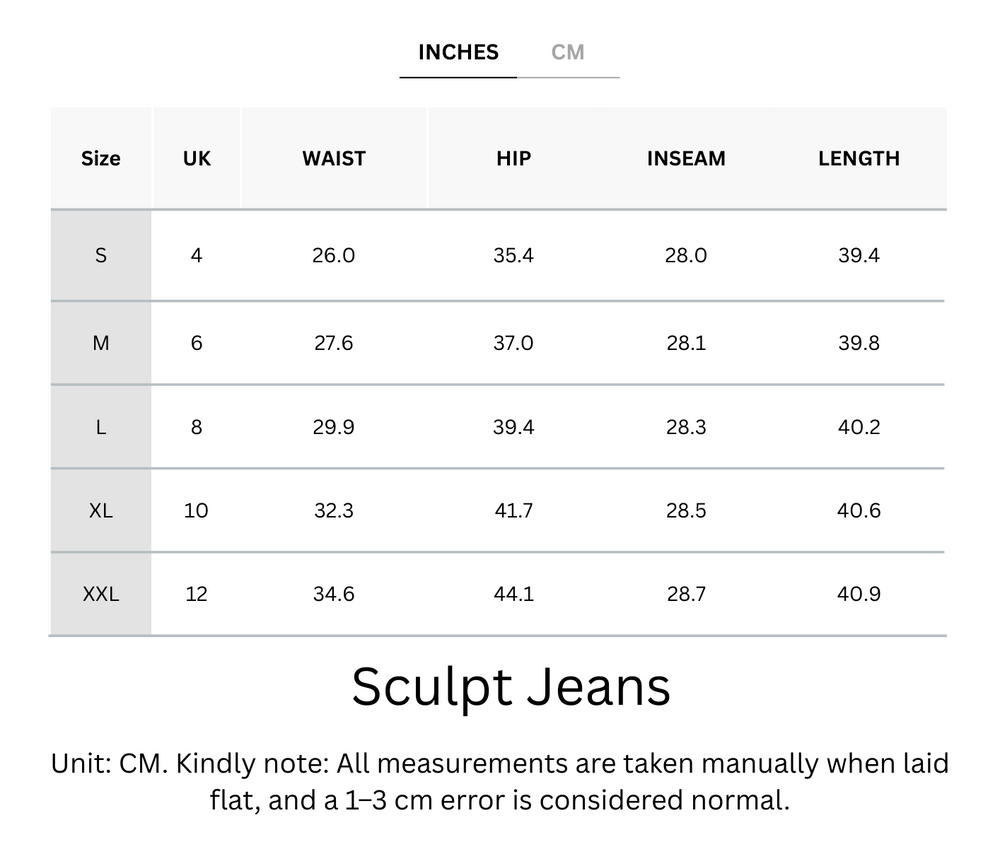Click the length value 40.6 for size XL

click(x=858, y=510)
